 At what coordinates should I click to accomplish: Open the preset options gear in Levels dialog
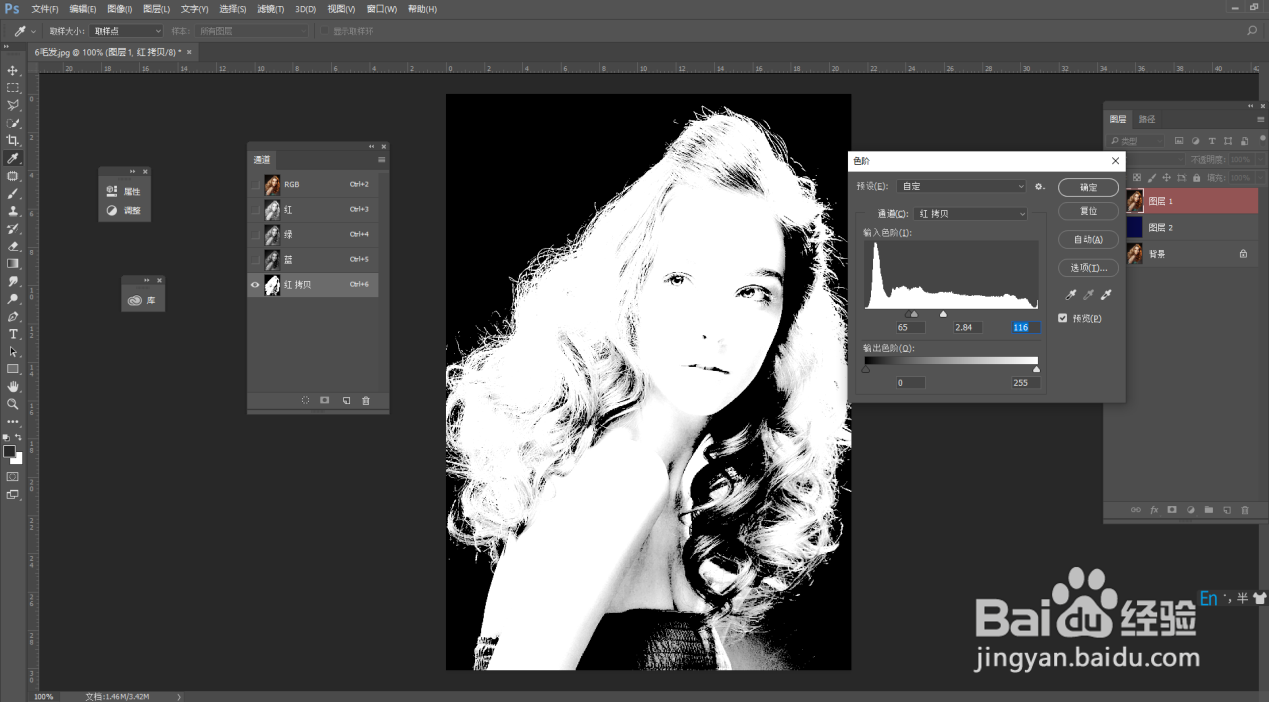(x=1040, y=186)
